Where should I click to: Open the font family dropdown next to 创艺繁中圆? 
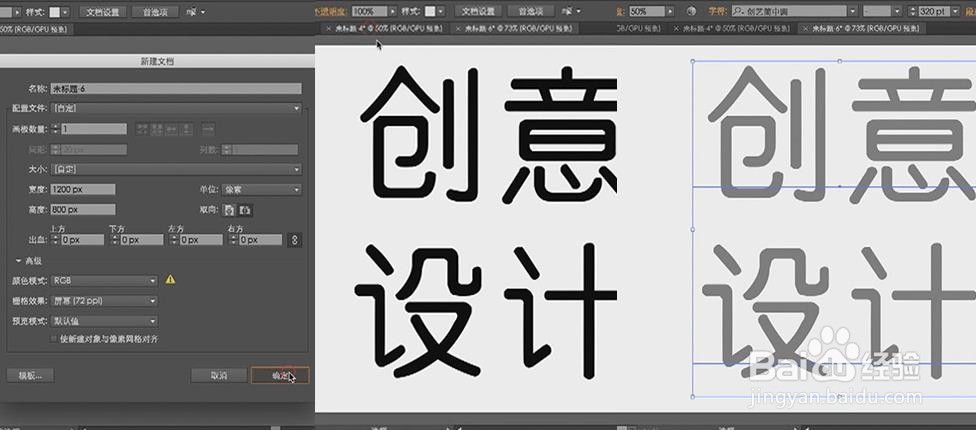point(852,11)
